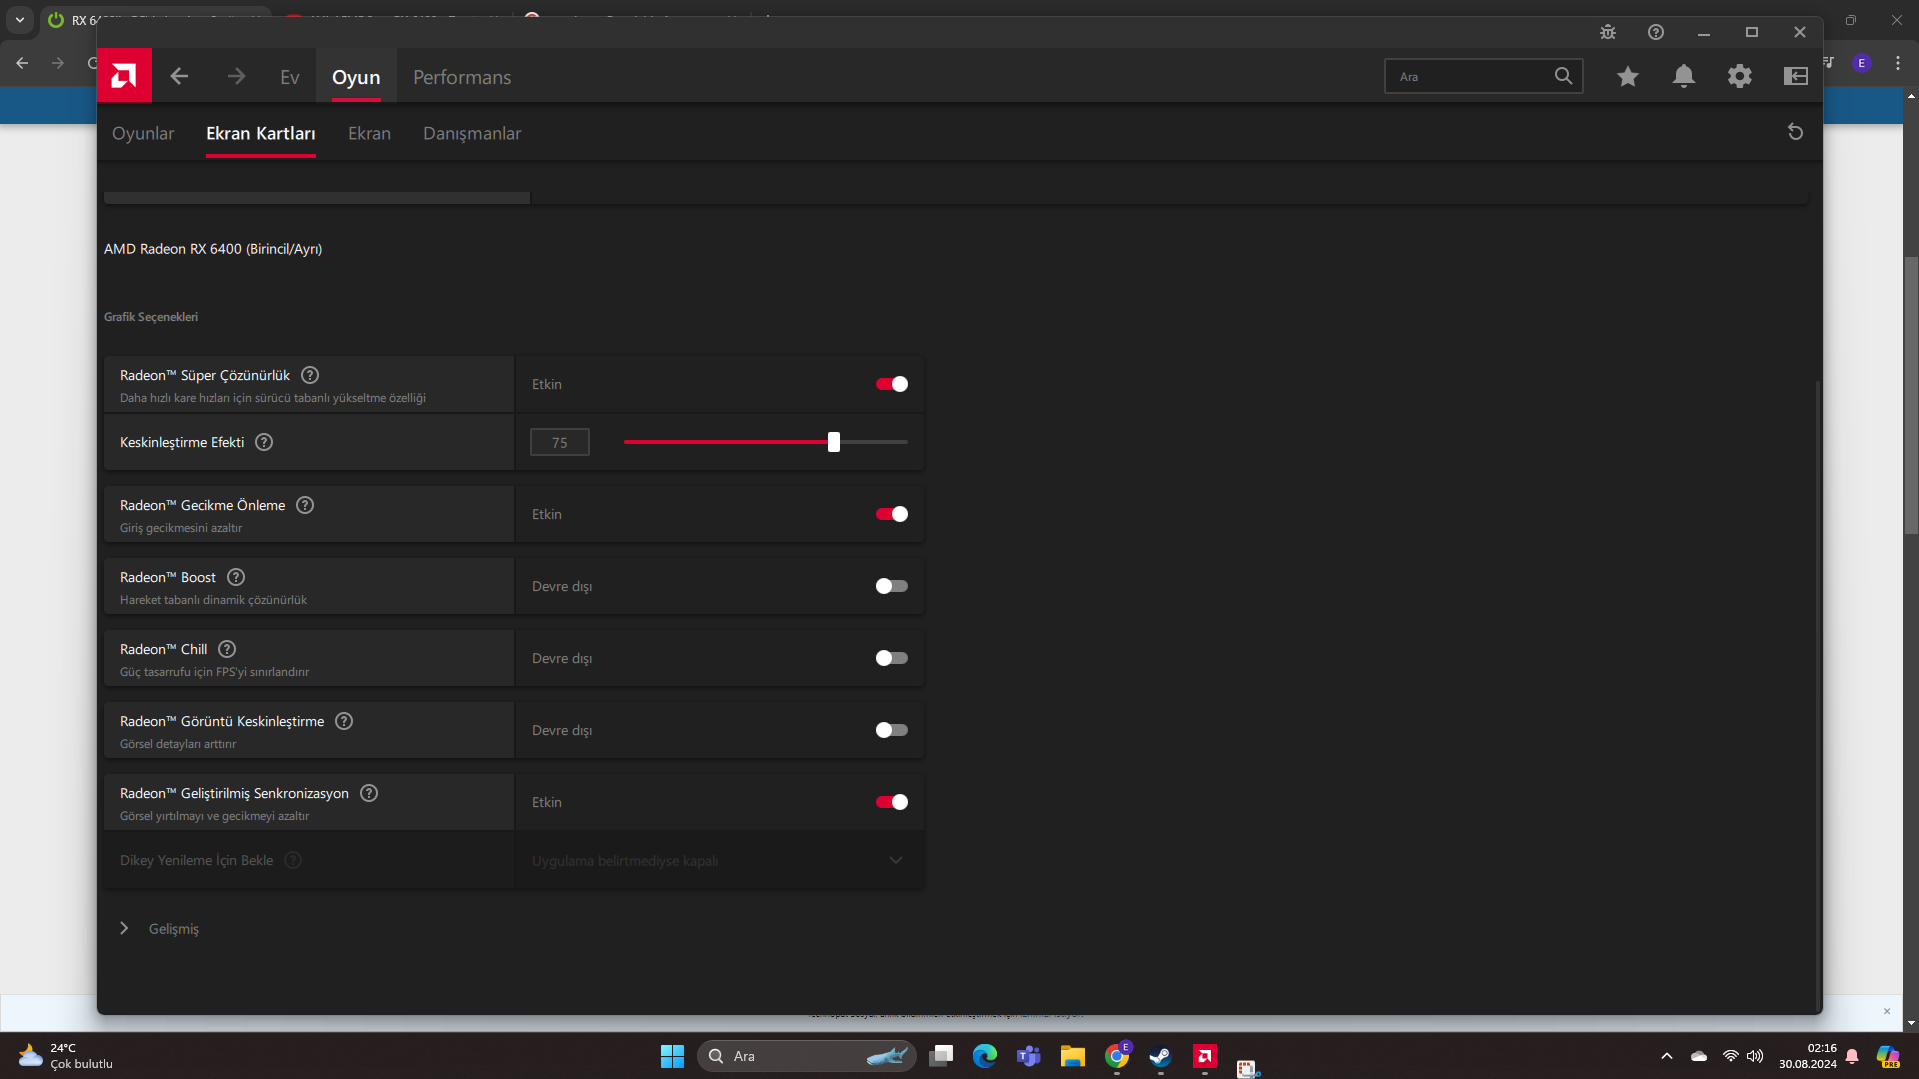Go back with the AMD back arrow

tap(179, 76)
